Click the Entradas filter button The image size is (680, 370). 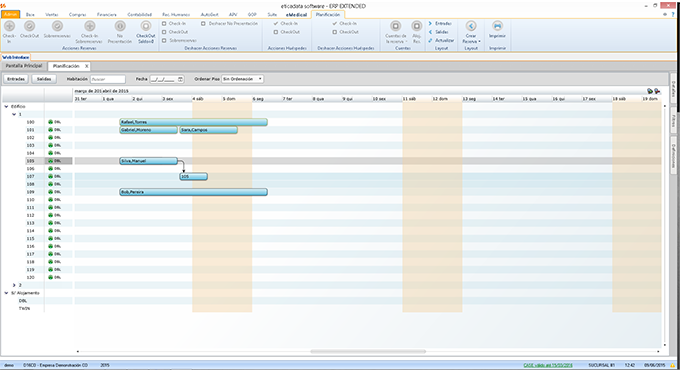coord(16,79)
